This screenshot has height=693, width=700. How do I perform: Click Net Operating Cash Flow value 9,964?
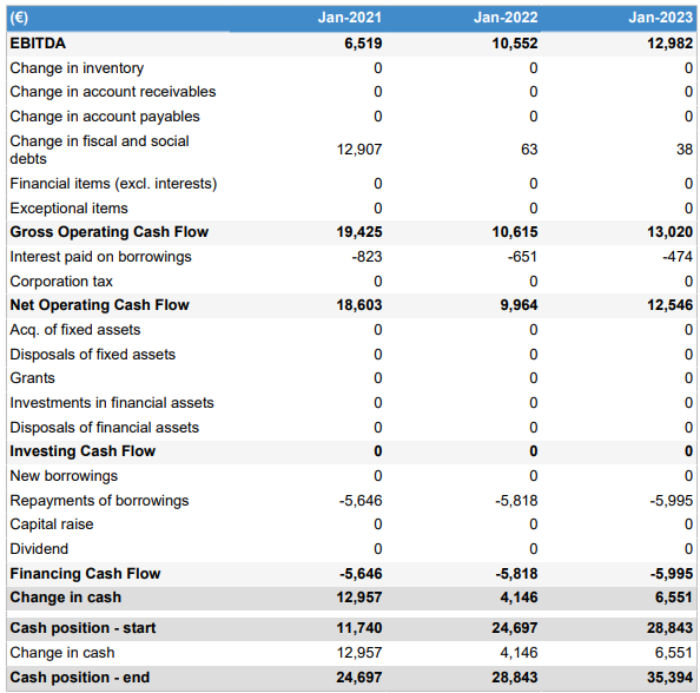pyautogui.click(x=519, y=305)
